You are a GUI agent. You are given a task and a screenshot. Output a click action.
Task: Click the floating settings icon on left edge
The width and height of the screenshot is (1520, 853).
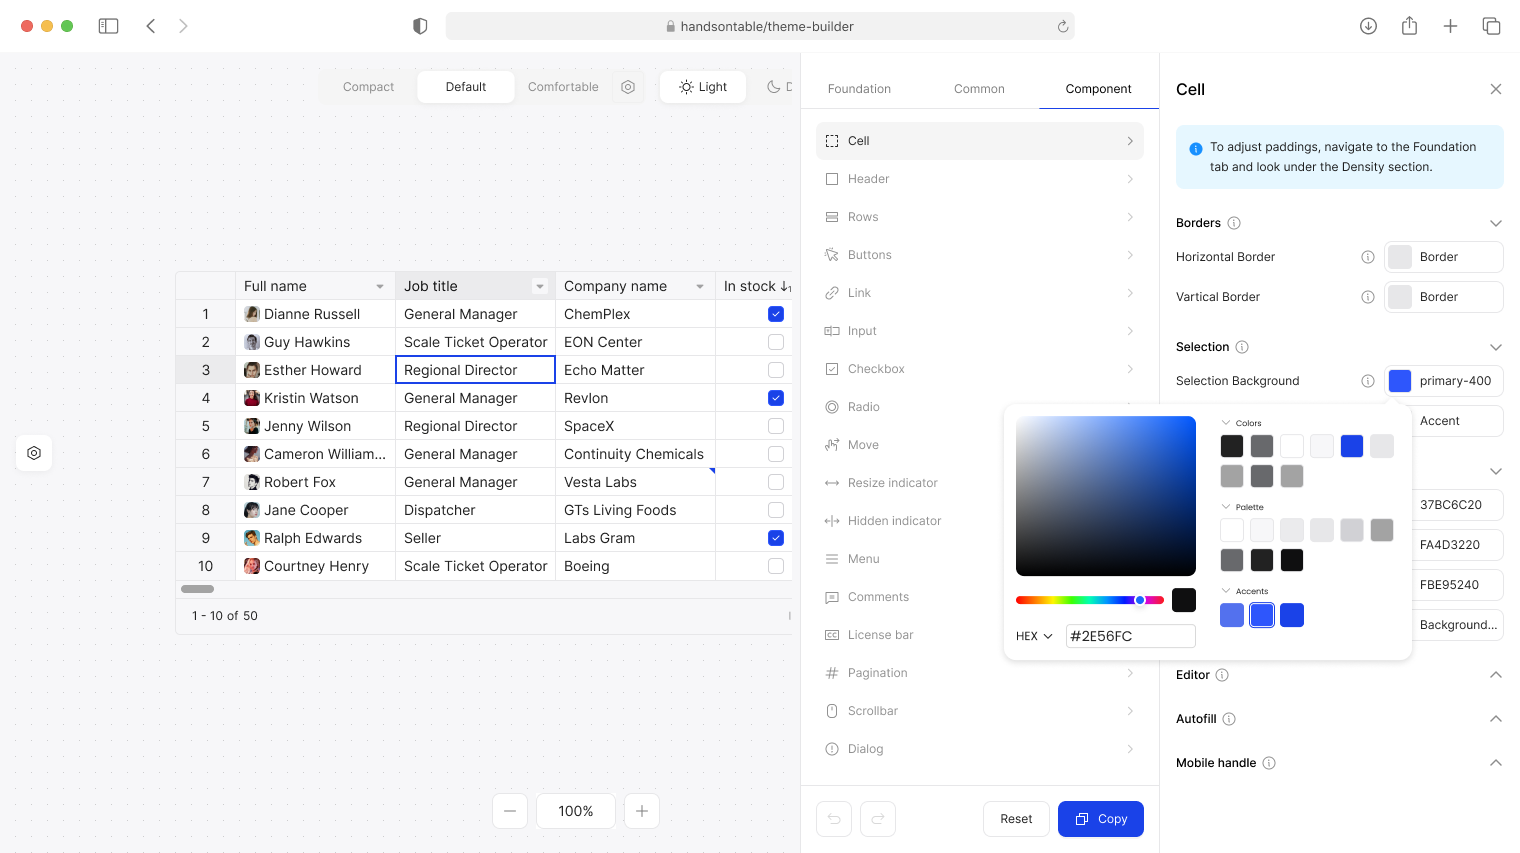34,453
